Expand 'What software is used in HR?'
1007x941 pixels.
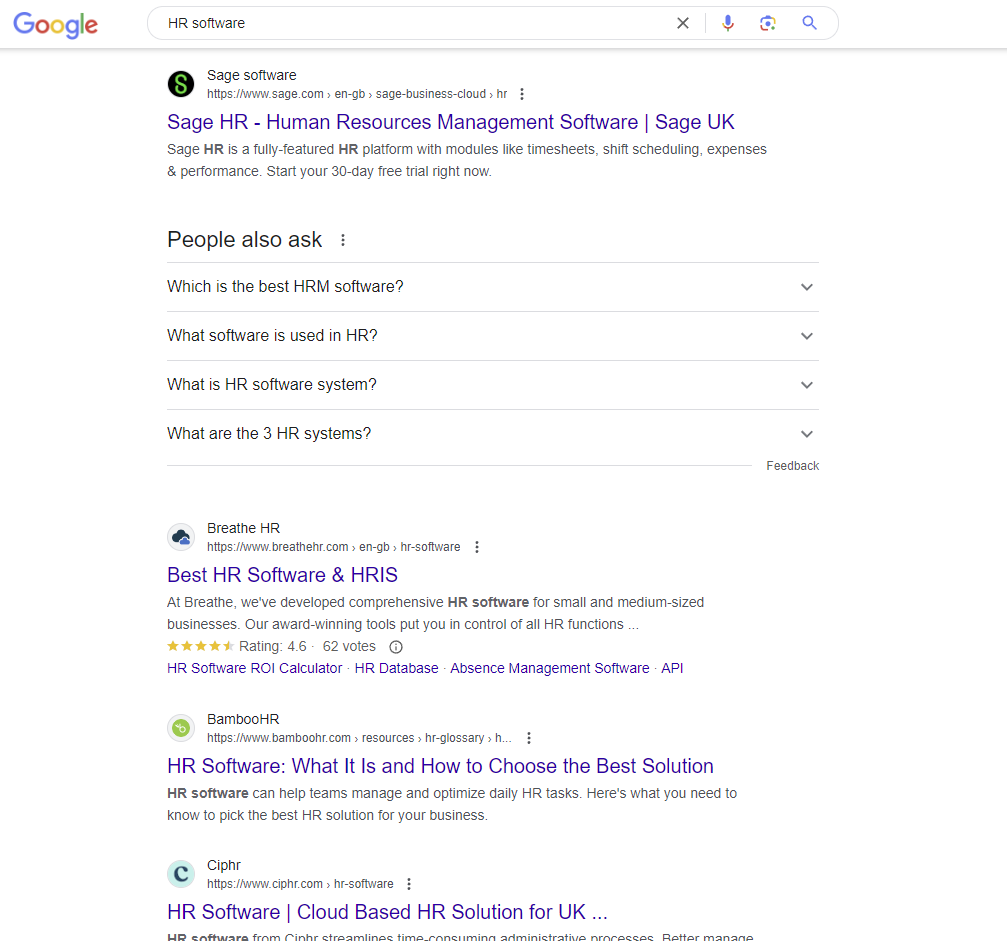(493, 336)
